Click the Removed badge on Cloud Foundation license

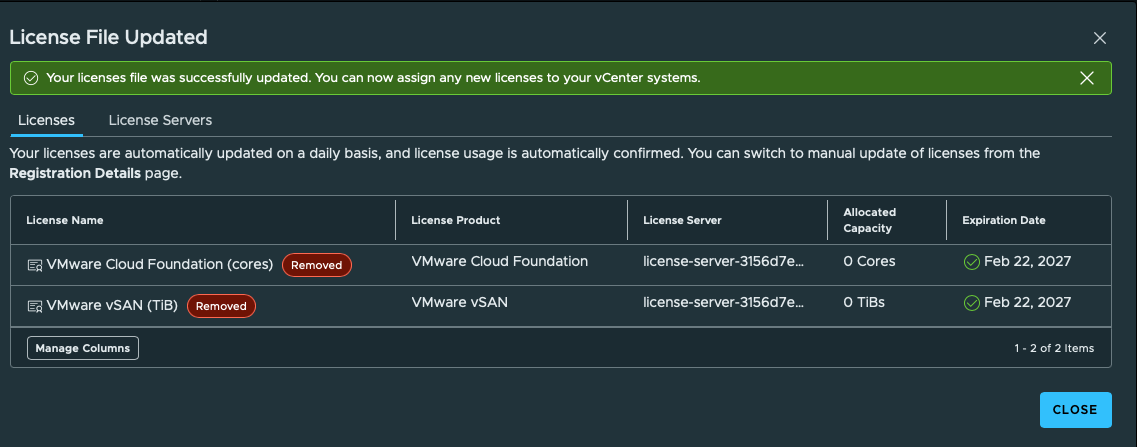coord(317,265)
